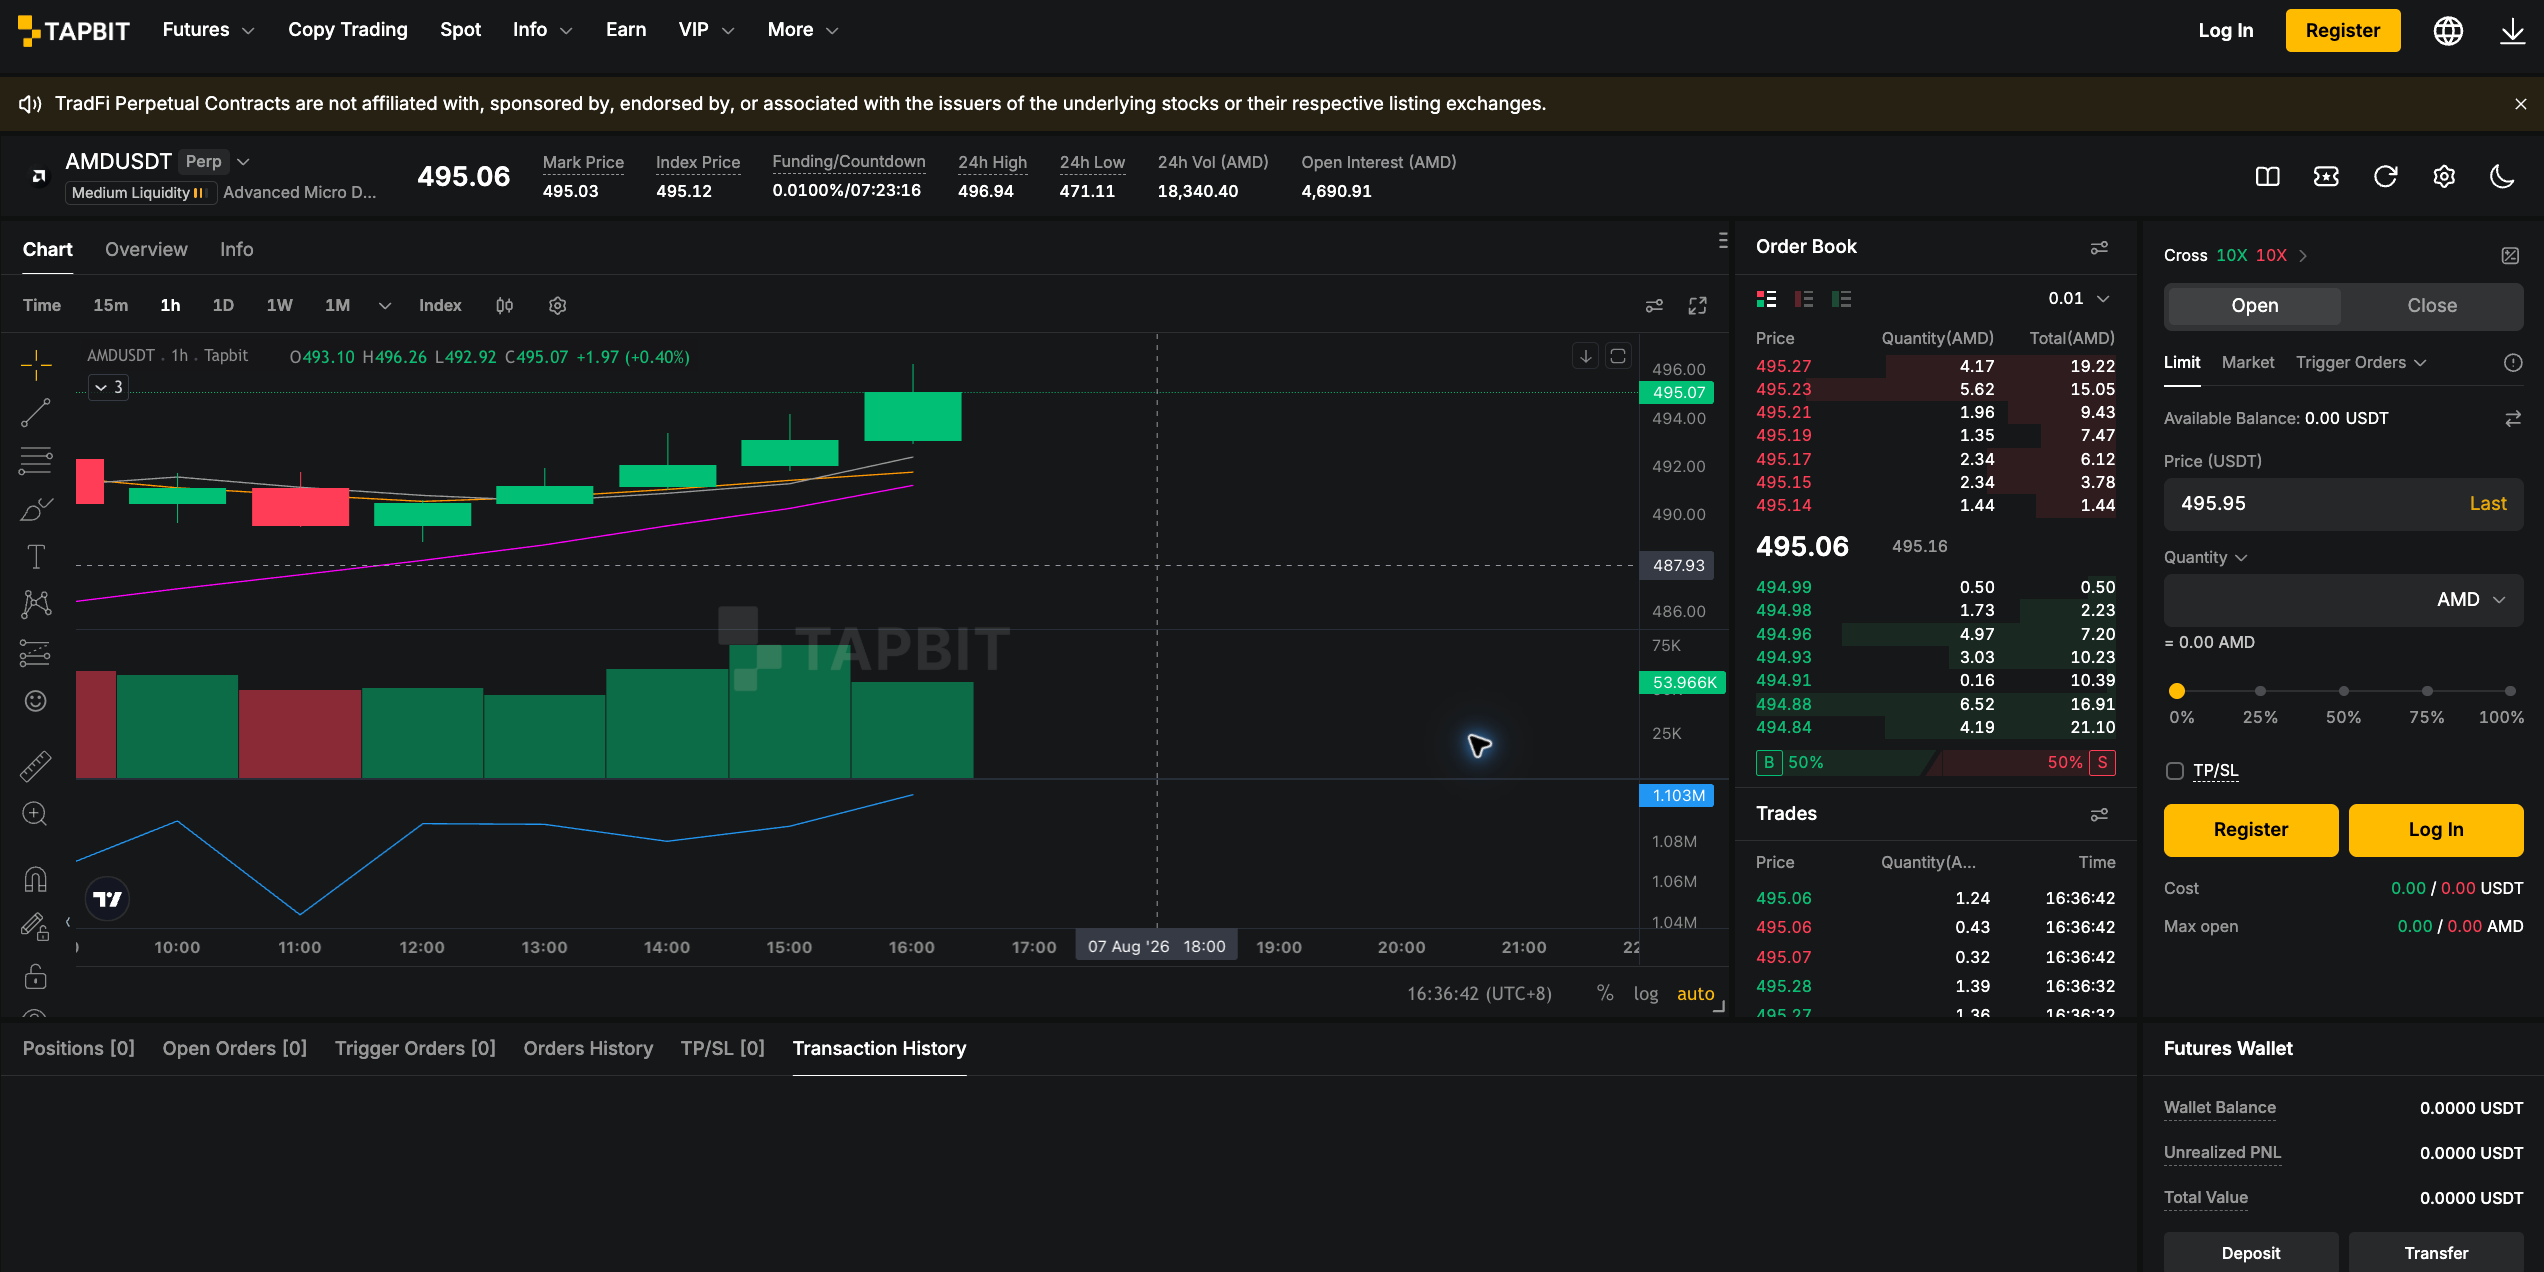Image resolution: width=2544 pixels, height=1272 pixels.
Task: Expand the Futures menu dropdown
Action: click(x=208, y=30)
